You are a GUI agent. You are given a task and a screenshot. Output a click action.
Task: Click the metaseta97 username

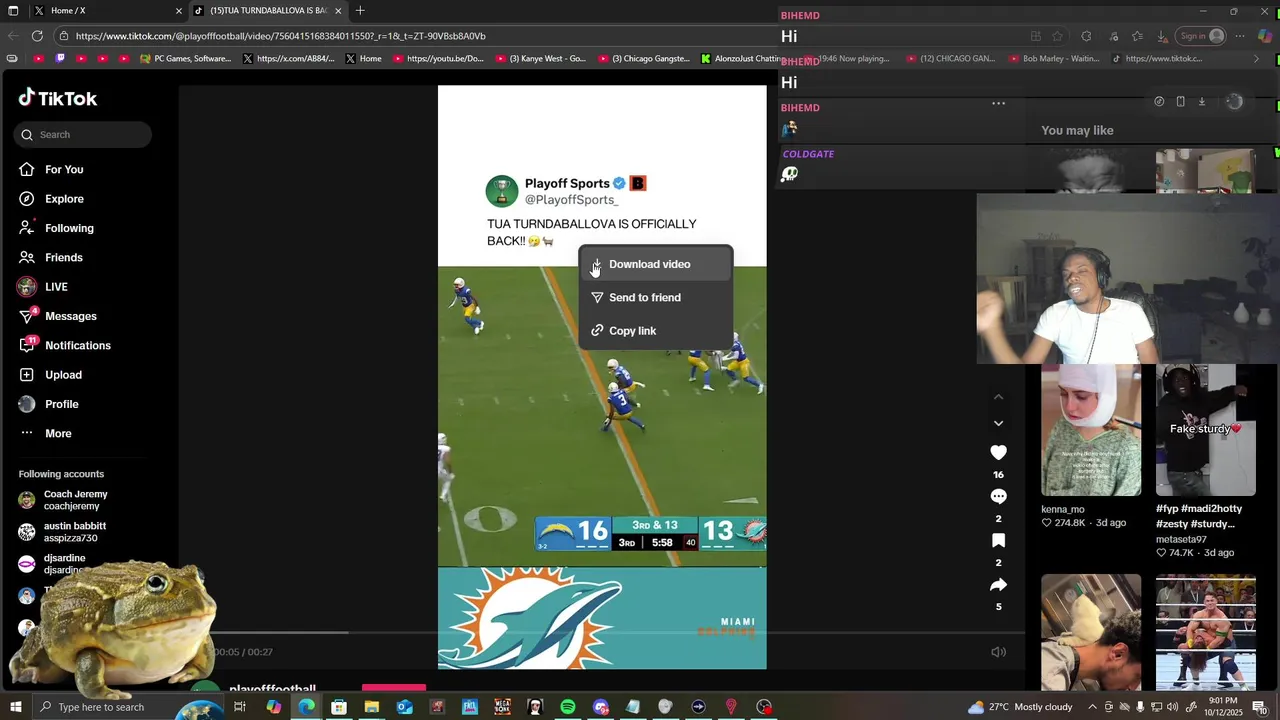click(x=1181, y=540)
